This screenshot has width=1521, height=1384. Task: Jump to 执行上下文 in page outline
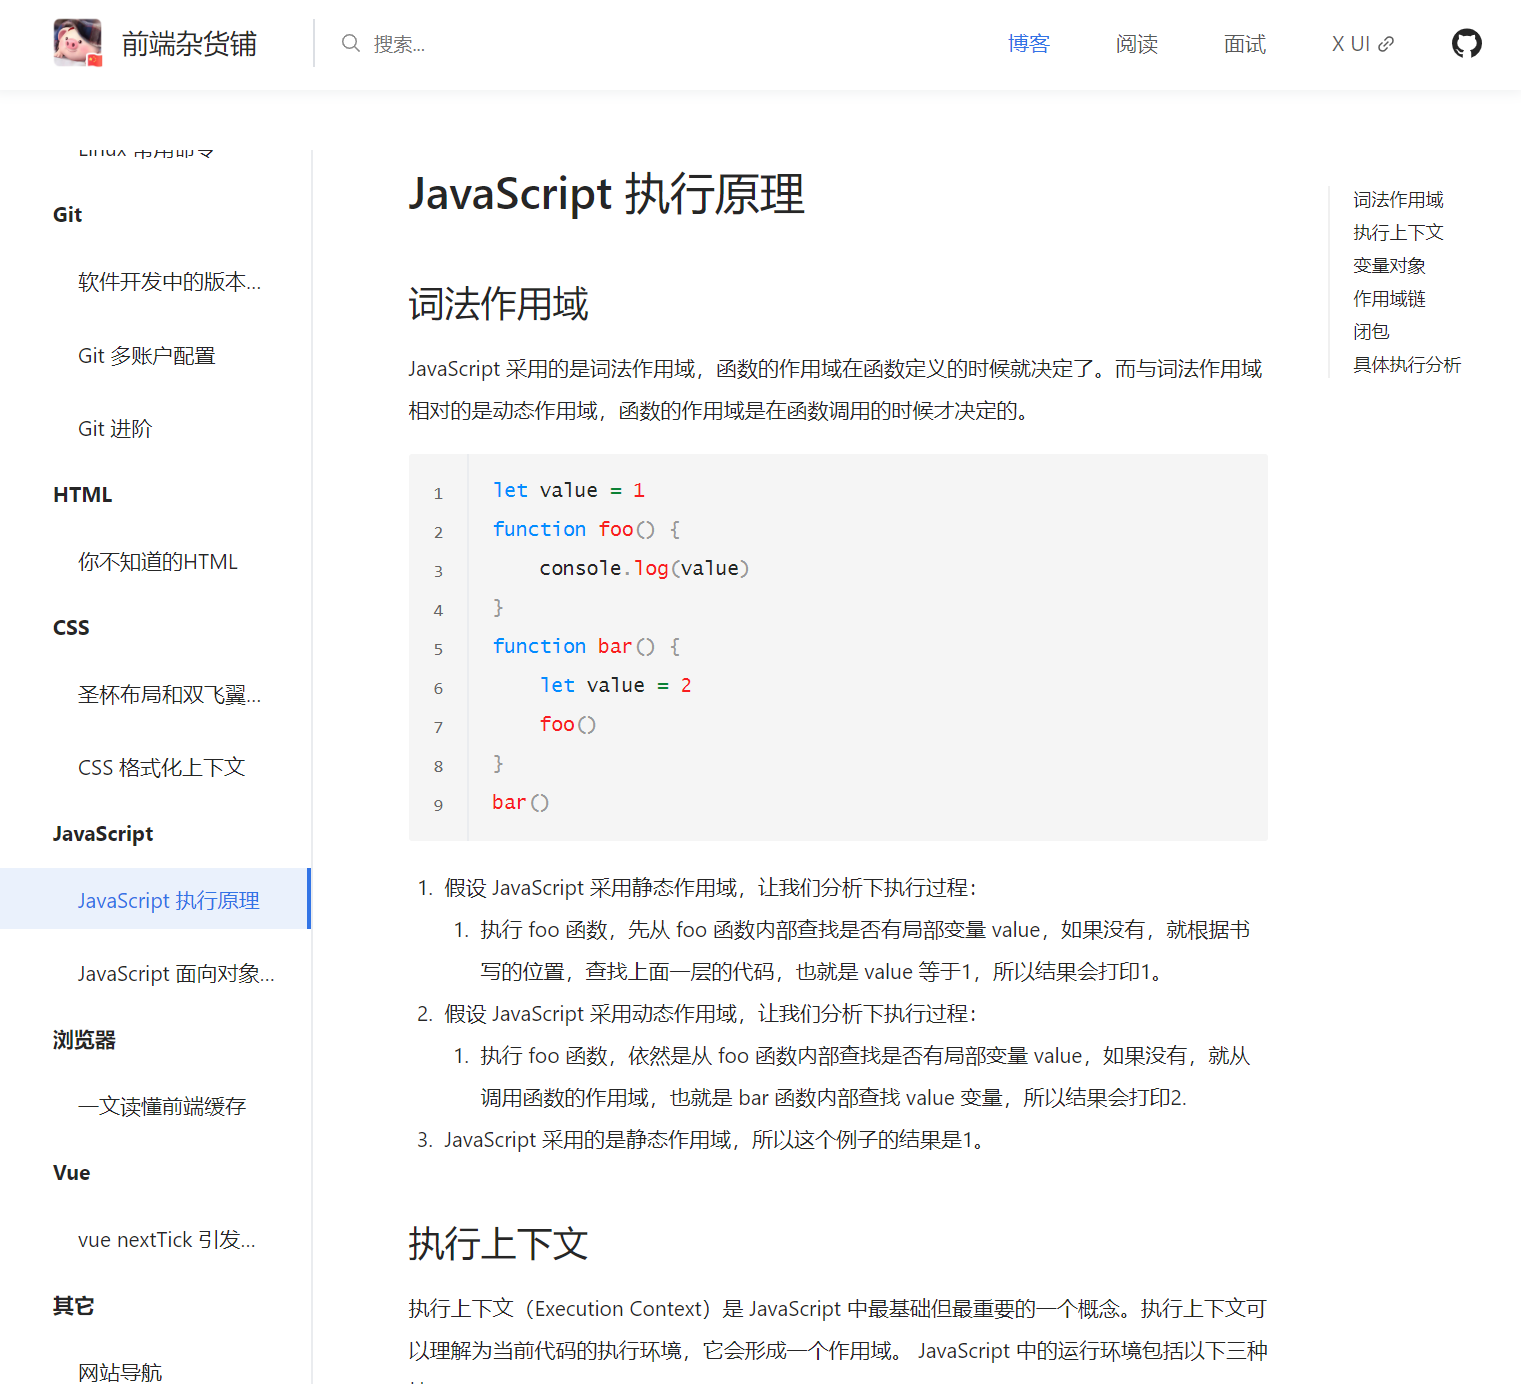pos(1398,233)
